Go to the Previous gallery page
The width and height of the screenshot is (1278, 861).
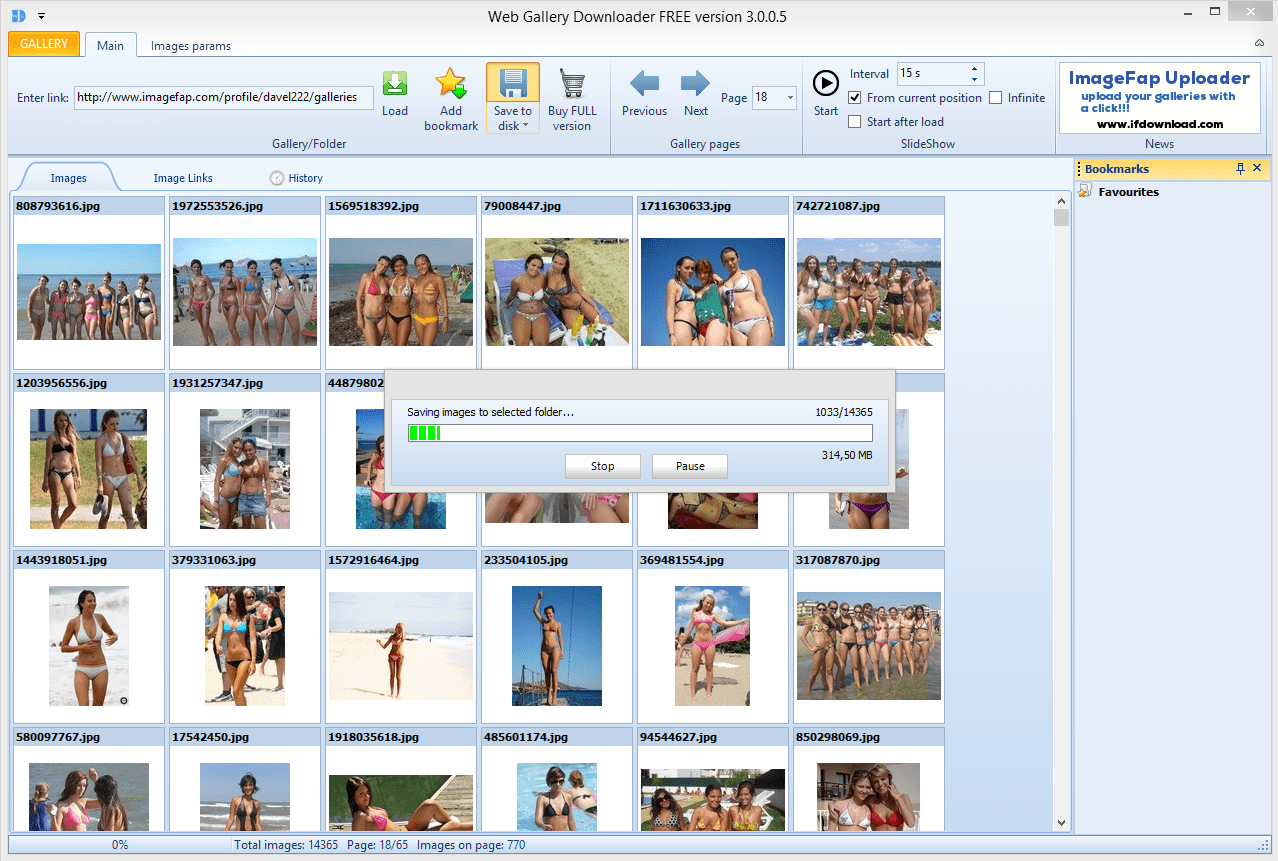click(644, 85)
